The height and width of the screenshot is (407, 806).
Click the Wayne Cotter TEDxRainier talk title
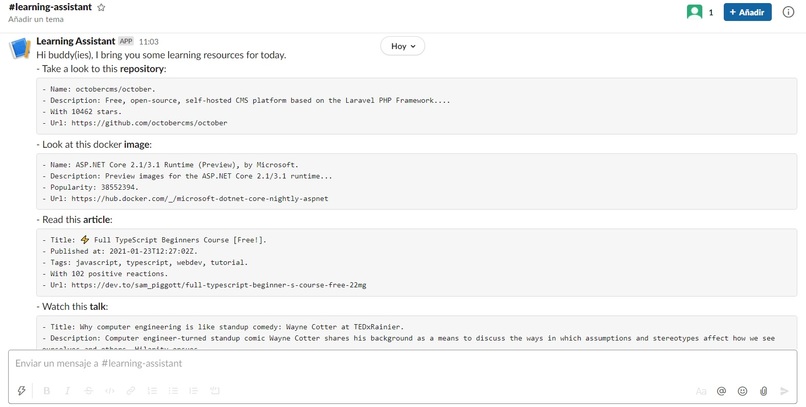pos(223,327)
